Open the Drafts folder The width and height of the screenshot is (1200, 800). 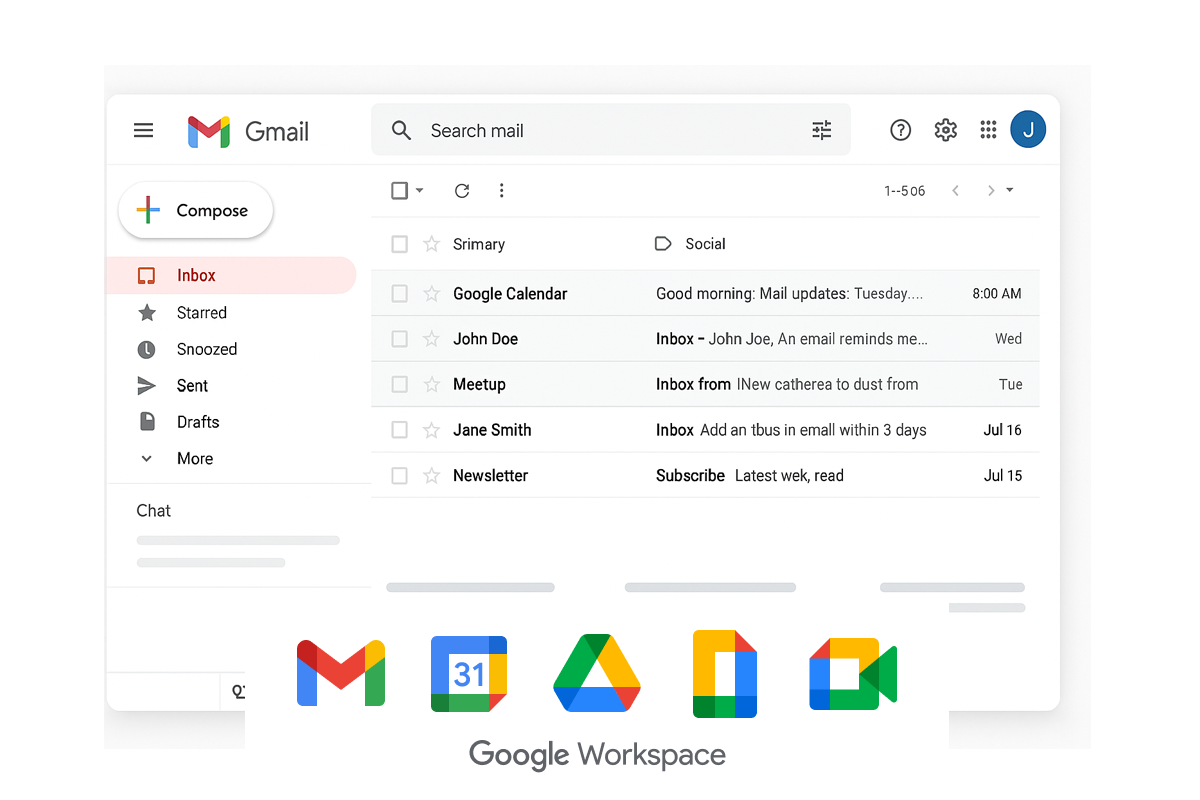coord(198,422)
